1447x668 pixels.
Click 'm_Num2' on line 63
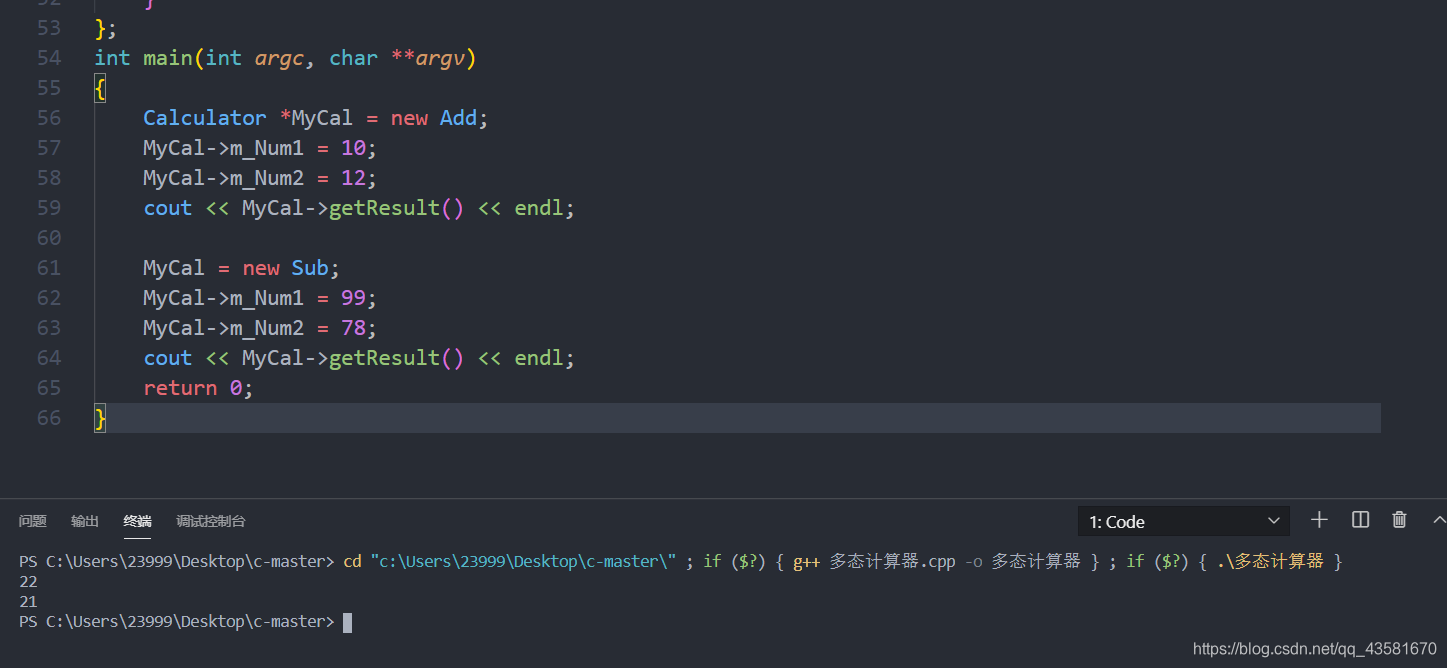tap(266, 328)
